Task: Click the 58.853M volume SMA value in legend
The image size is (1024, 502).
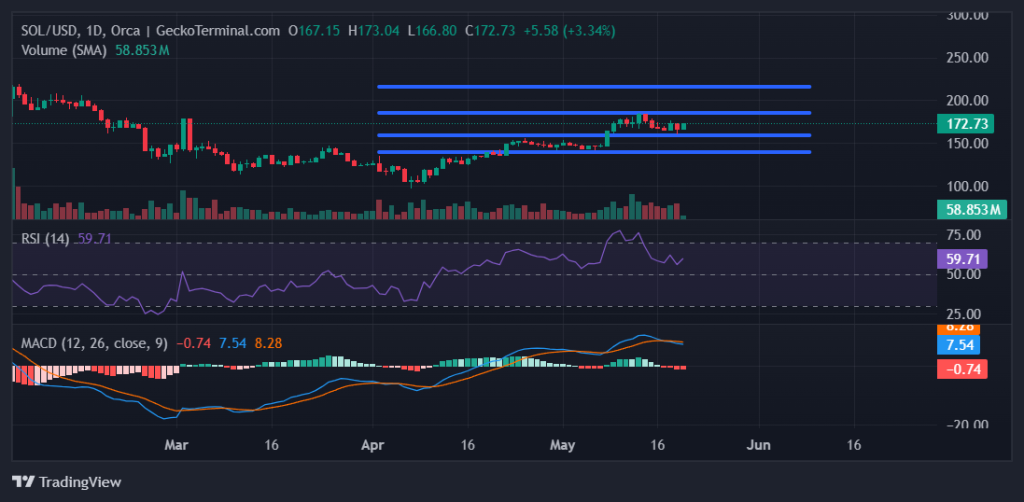Action: click(x=142, y=50)
